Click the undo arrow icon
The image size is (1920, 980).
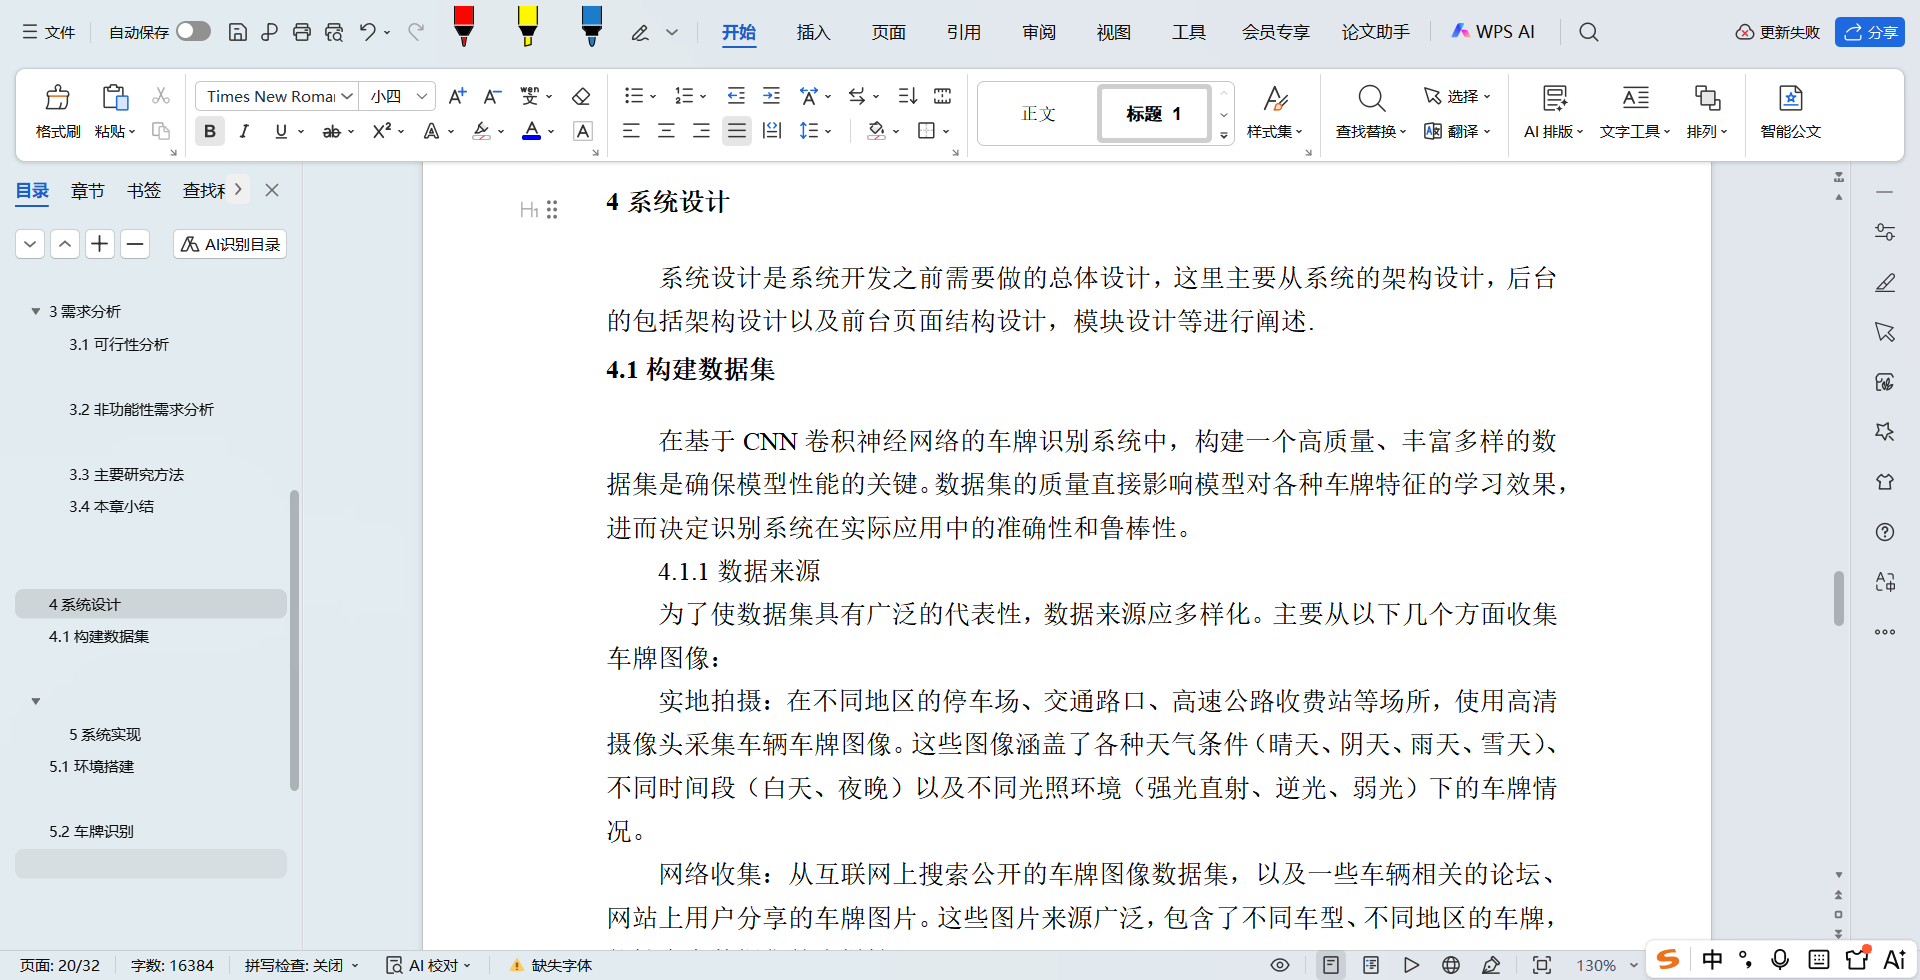pyautogui.click(x=368, y=32)
